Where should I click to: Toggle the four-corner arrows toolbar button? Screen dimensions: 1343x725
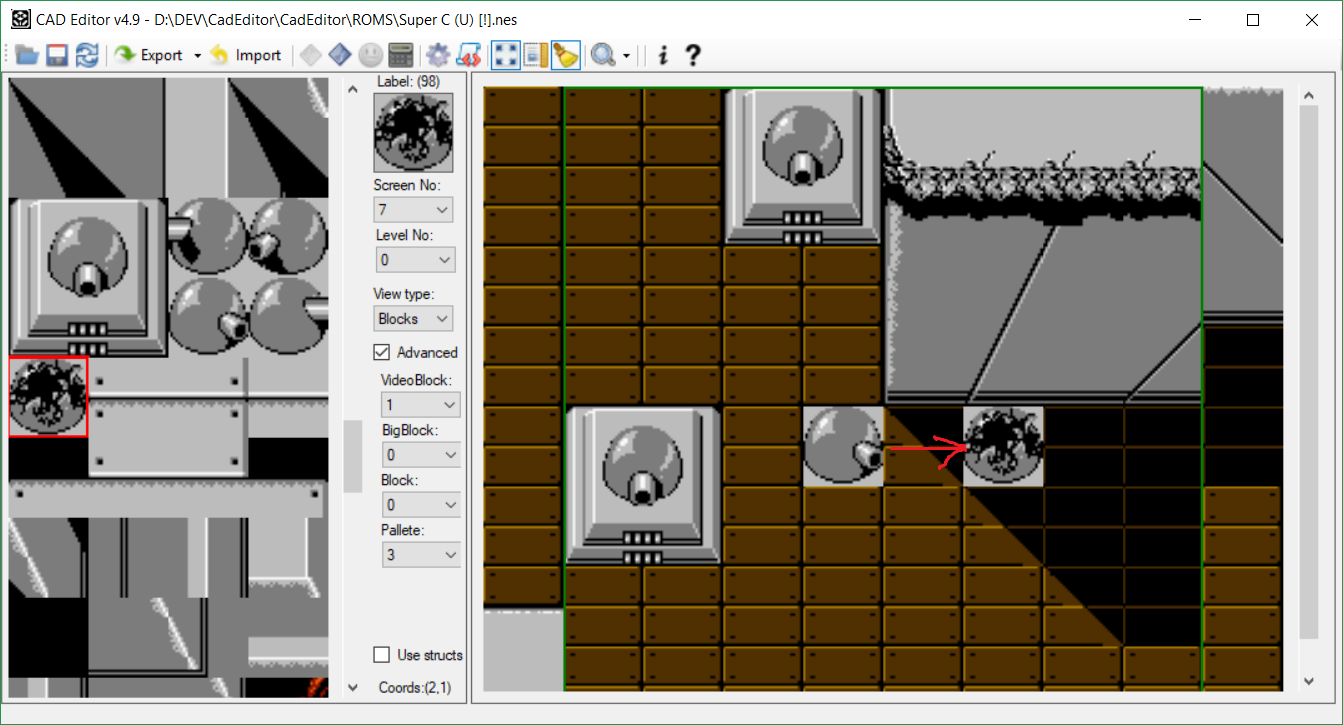point(506,55)
